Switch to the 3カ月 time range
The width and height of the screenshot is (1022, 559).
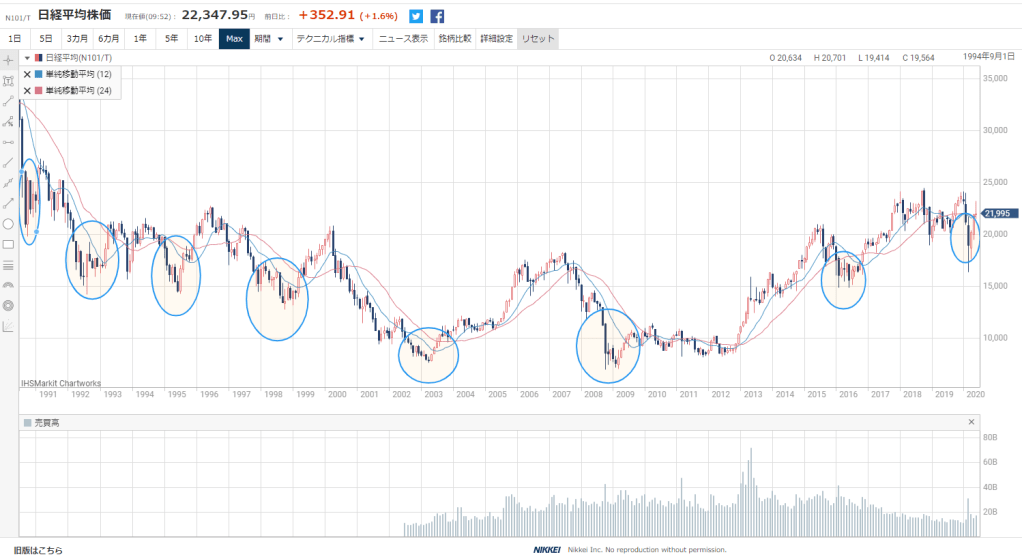coord(77,39)
